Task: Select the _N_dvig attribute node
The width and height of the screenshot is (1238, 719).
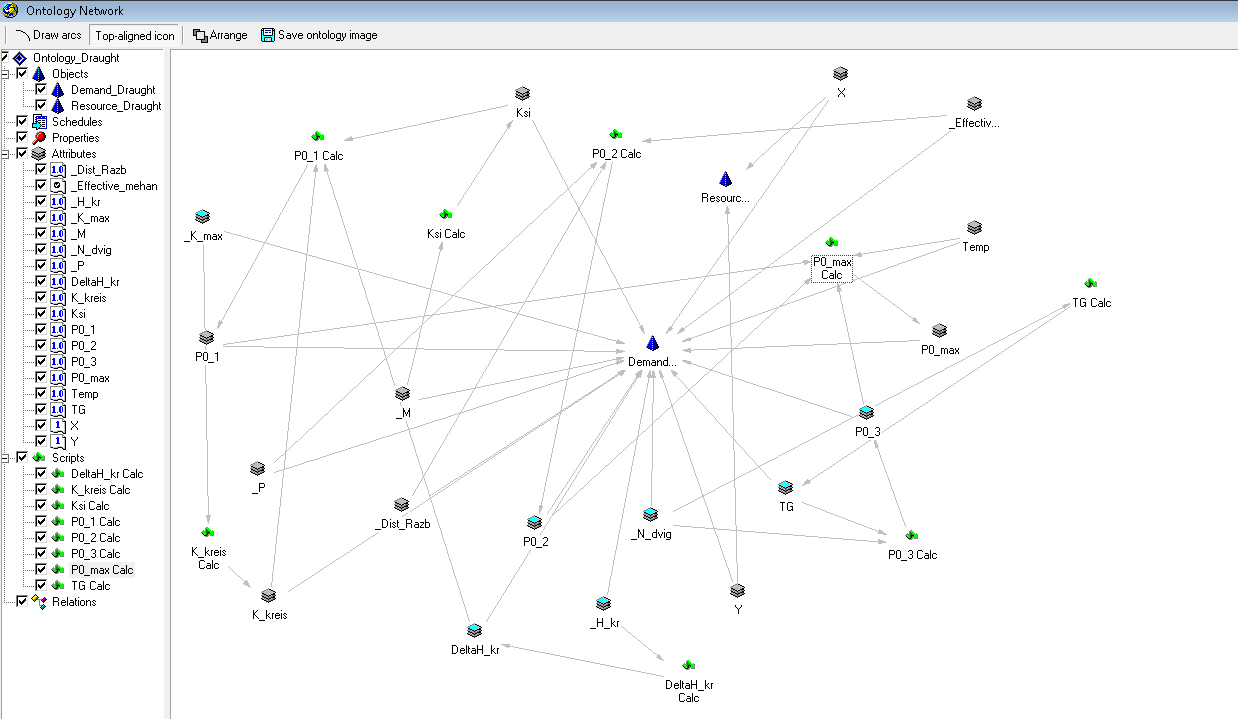Action: tap(651, 515)
